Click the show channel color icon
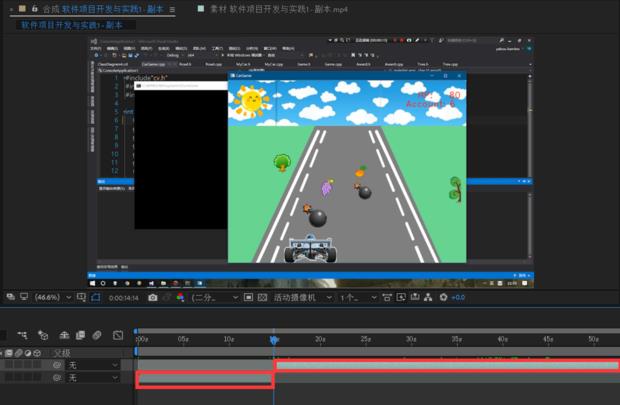The height and width of the screenshot is (405, 620). (x=180, y=297)
